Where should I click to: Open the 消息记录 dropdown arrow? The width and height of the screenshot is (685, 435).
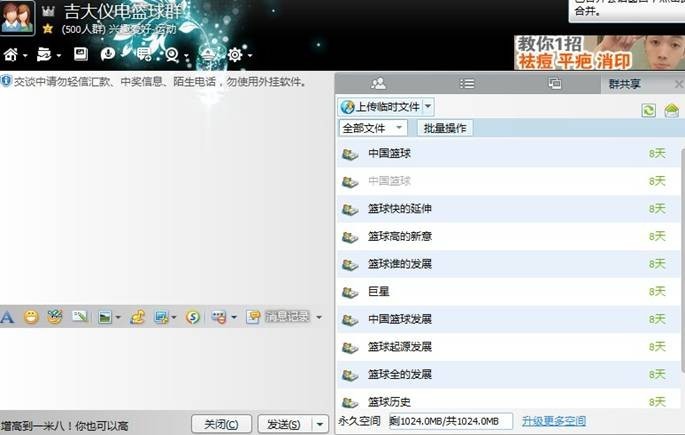pyautogui.click(x=319, y=317)
